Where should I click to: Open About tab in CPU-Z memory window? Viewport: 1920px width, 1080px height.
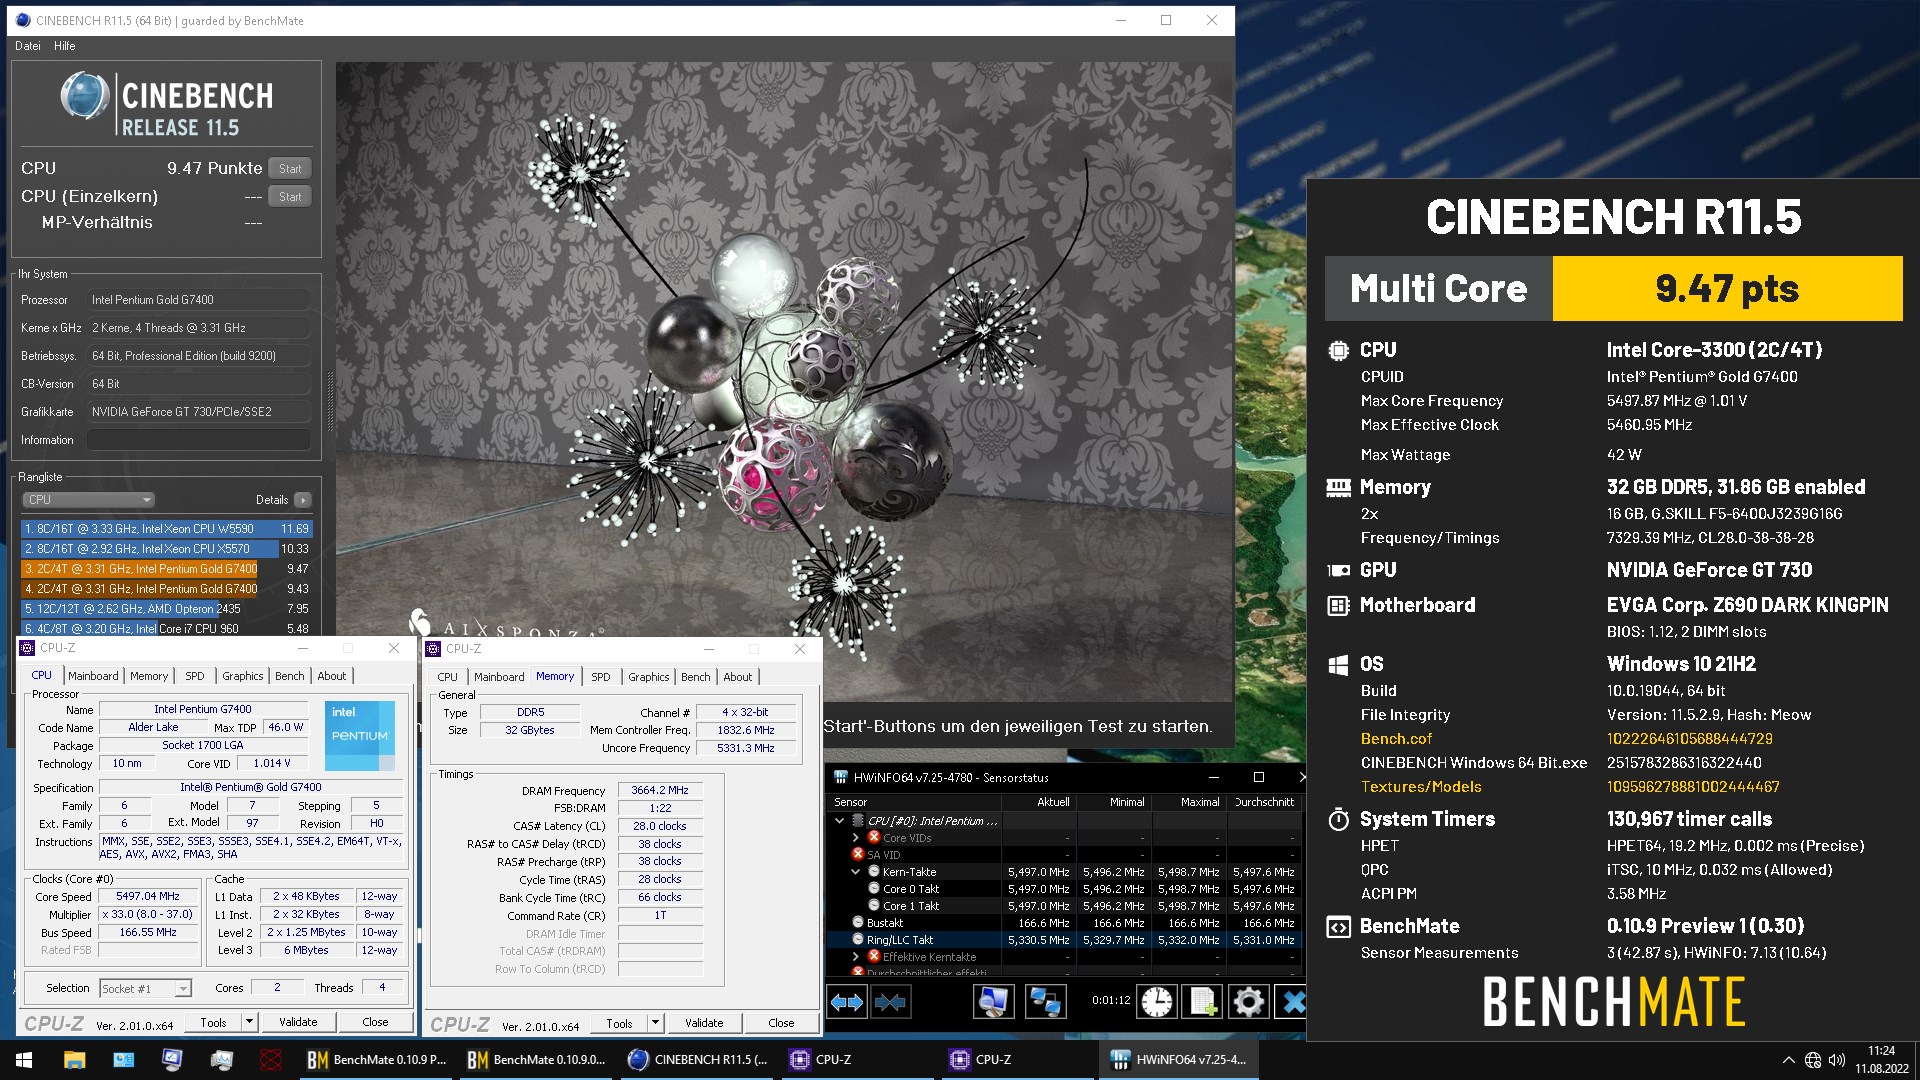click(x=738, y=677)
